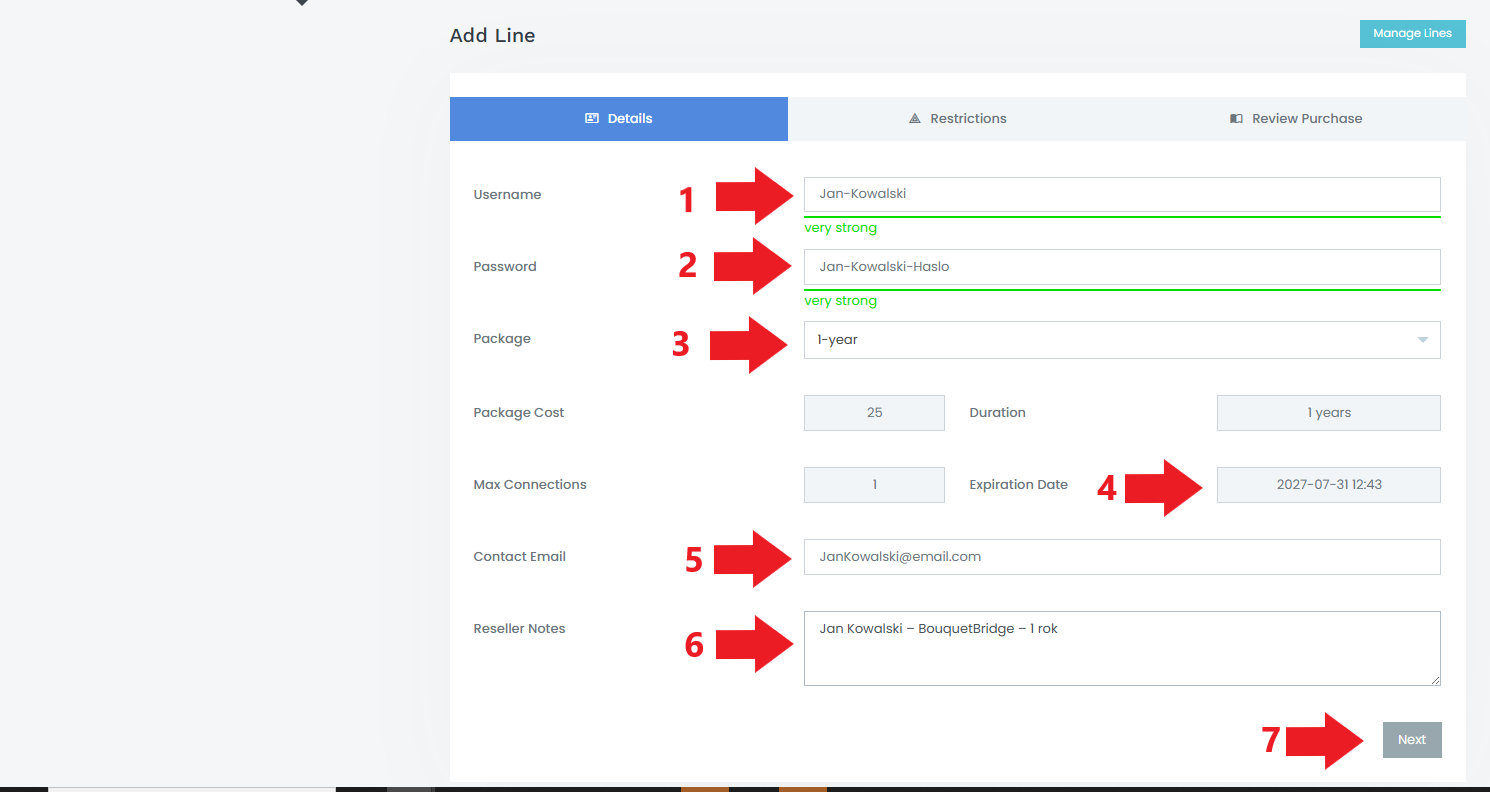Click the Max Connections field

coord(874,484)
